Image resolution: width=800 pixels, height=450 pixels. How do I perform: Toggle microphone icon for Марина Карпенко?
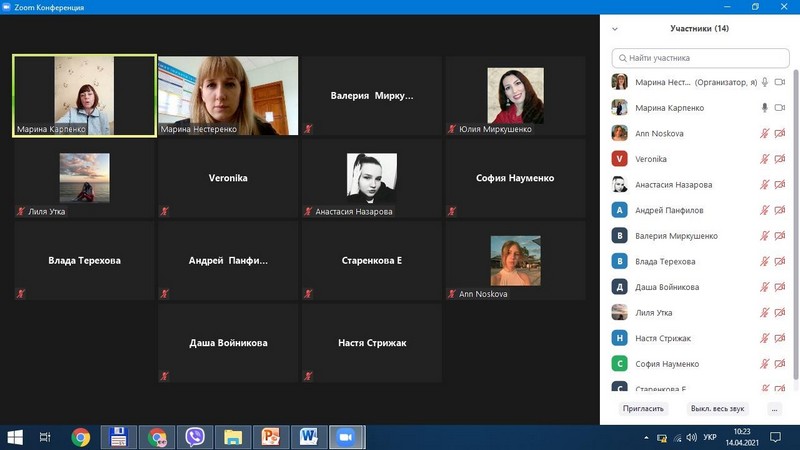click(764, 108)
